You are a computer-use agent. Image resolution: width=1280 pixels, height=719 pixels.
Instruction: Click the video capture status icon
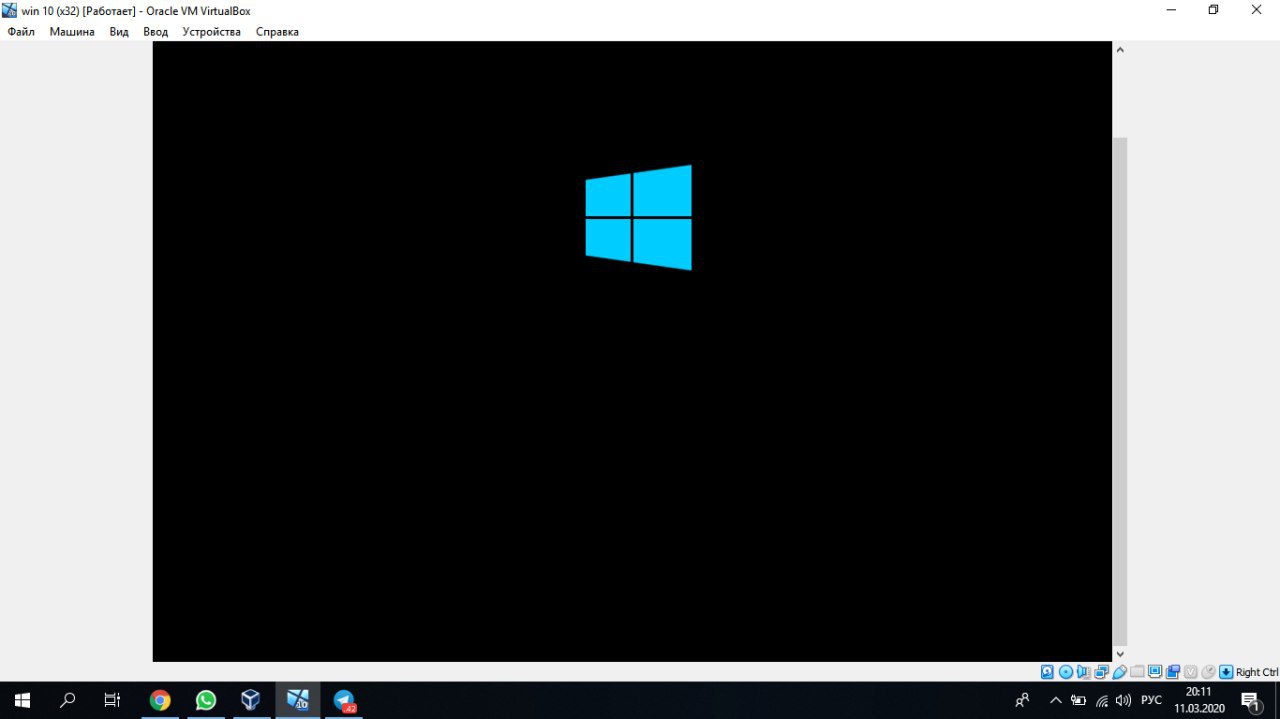pos(1173,672)
